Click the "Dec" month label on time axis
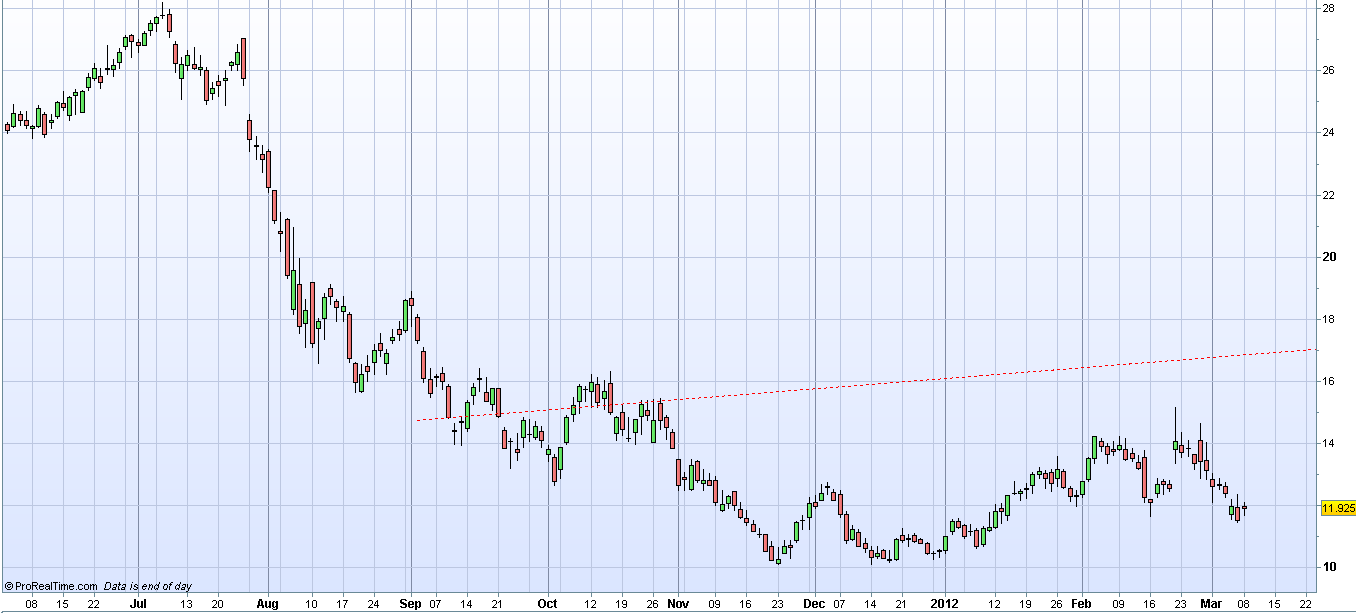1356x613 pixels. click(x=815, y=604)
